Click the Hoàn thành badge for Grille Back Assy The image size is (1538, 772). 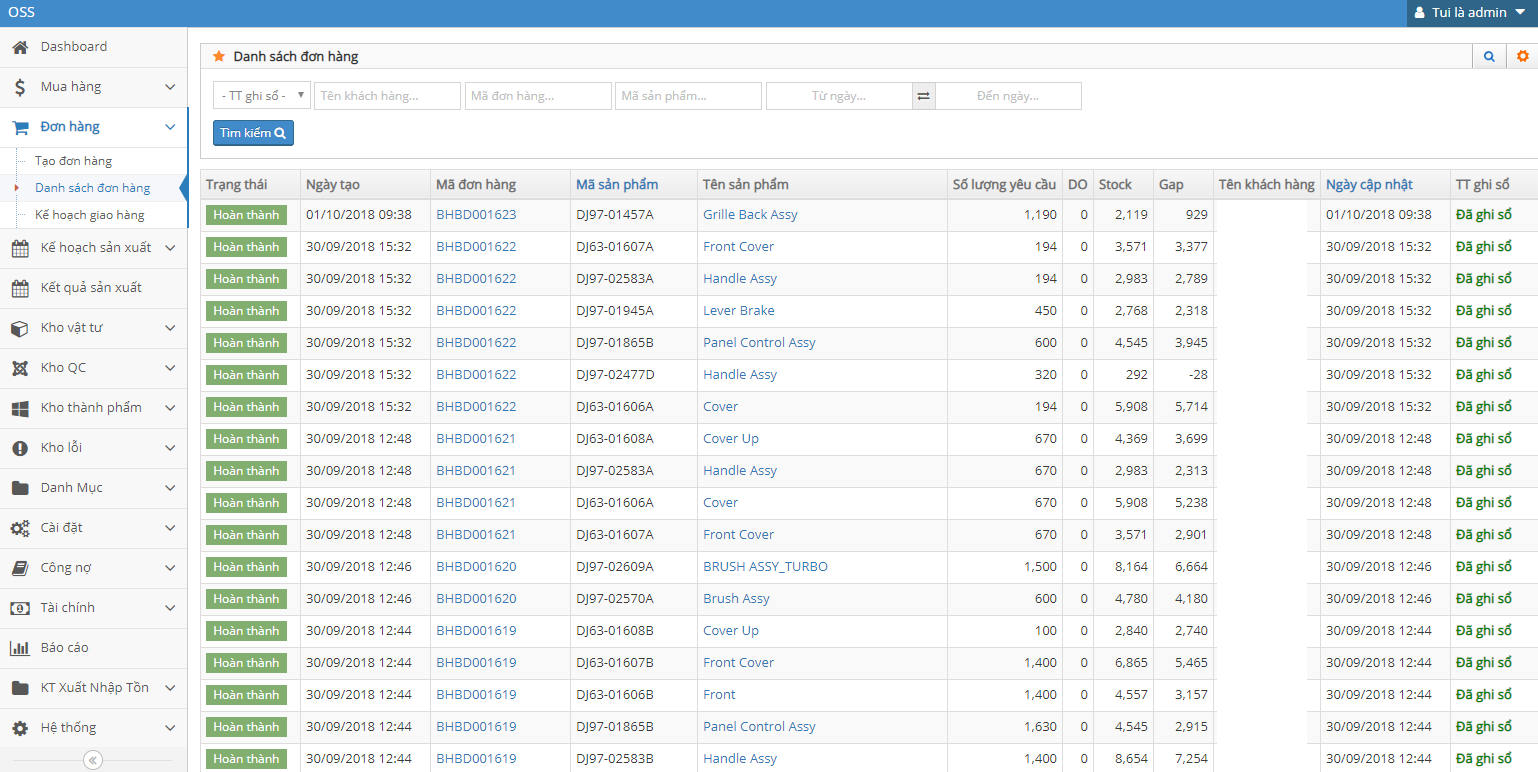tap(246, 215)
